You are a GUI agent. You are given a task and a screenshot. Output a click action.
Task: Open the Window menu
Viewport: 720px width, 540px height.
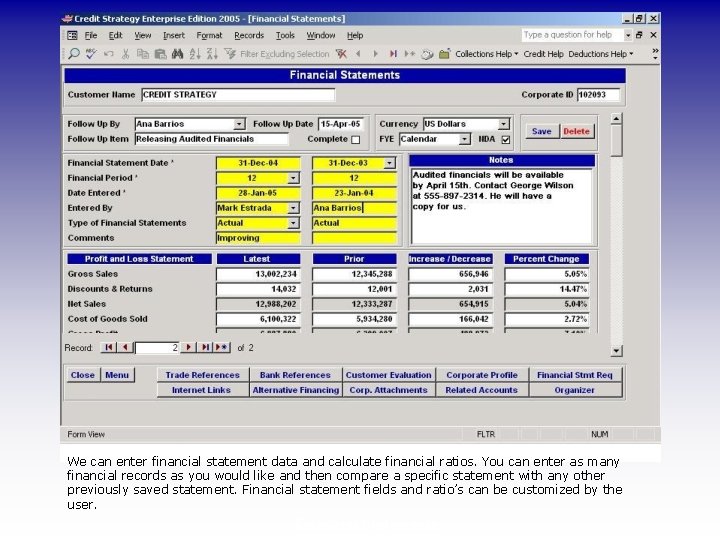[x=321, y=35]
